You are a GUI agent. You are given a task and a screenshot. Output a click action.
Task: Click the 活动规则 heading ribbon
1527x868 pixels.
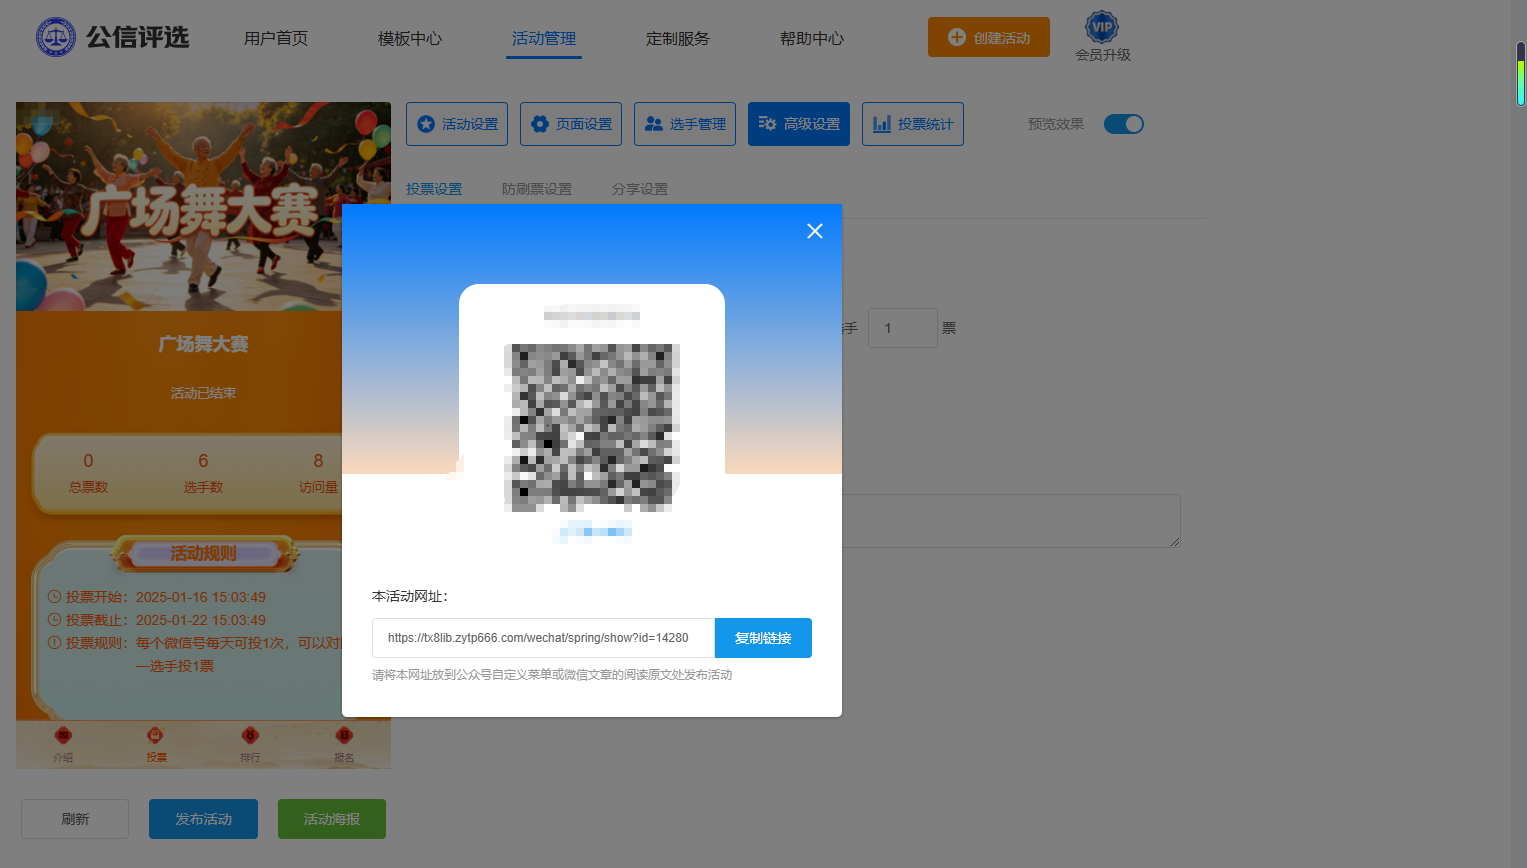pyautogui.click(x=204, y=553)
